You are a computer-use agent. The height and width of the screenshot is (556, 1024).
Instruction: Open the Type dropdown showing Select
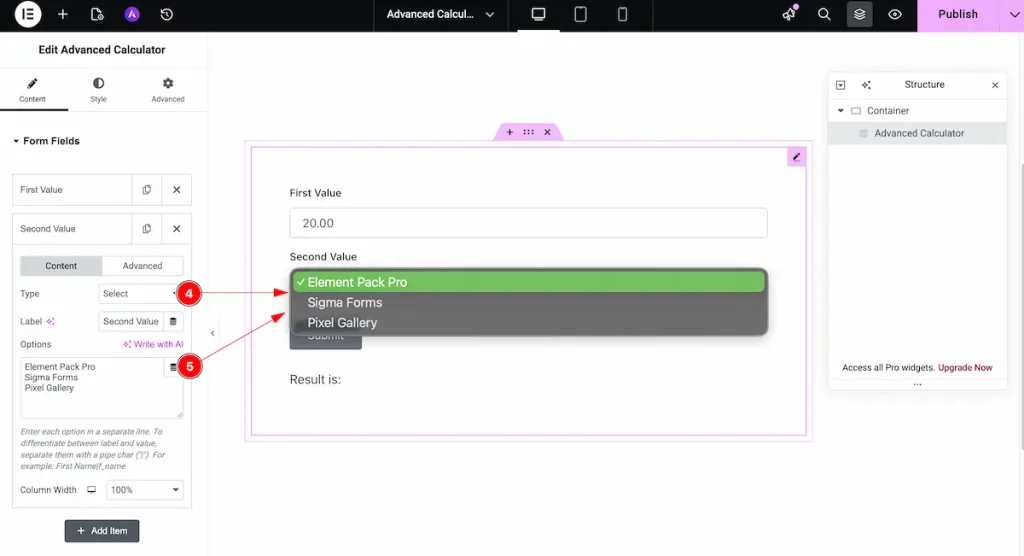[x=140, y=294]
